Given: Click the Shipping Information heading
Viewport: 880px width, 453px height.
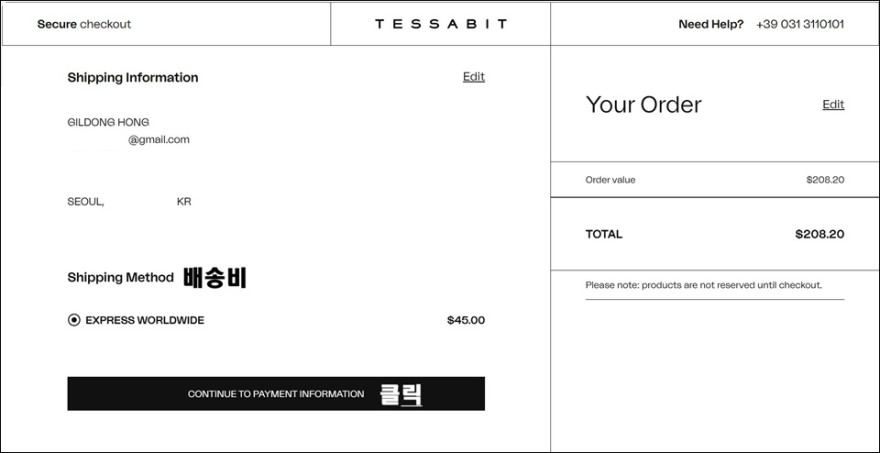Looking at the screenshot, I should [132, 77].
